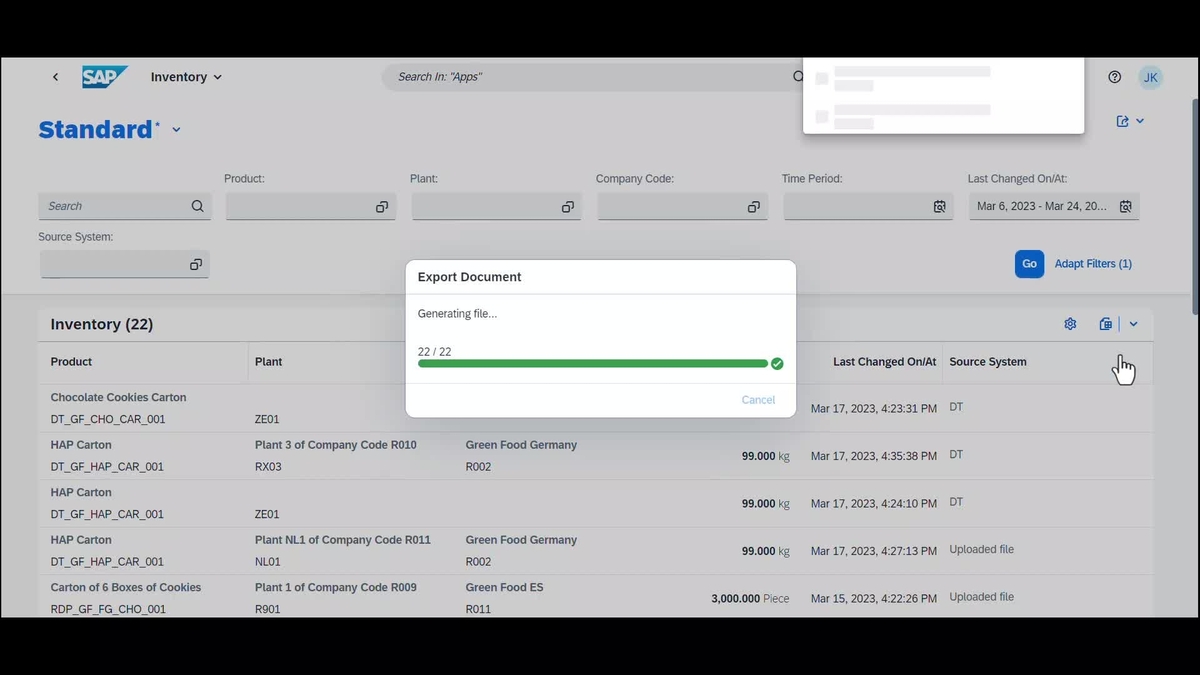
Task: Click the export to spreadsheet icon
Action: 1105,324
